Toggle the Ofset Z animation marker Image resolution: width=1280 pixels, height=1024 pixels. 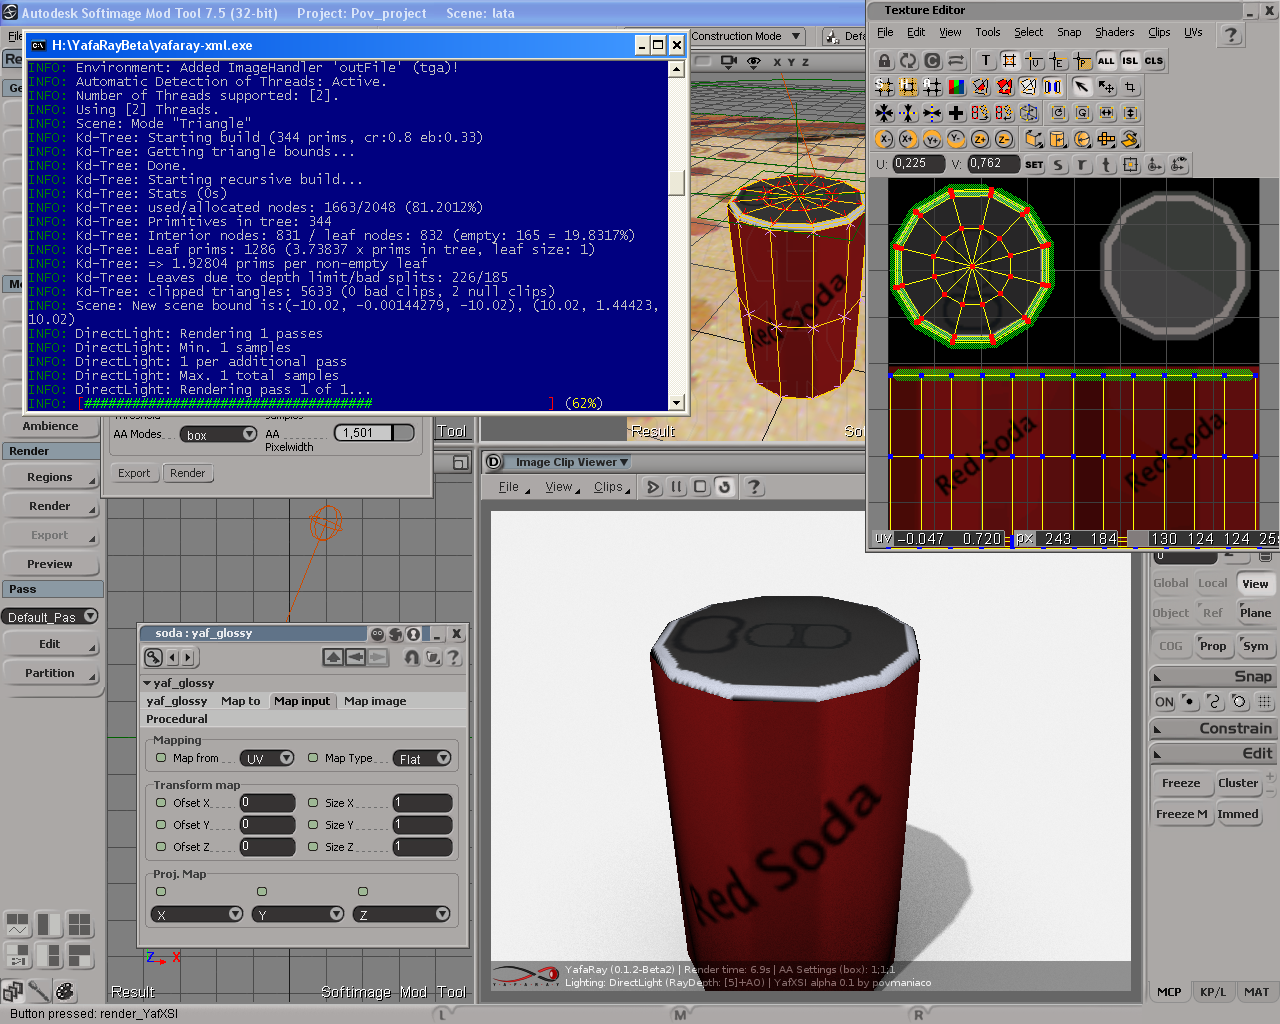(x=161, y=846)
